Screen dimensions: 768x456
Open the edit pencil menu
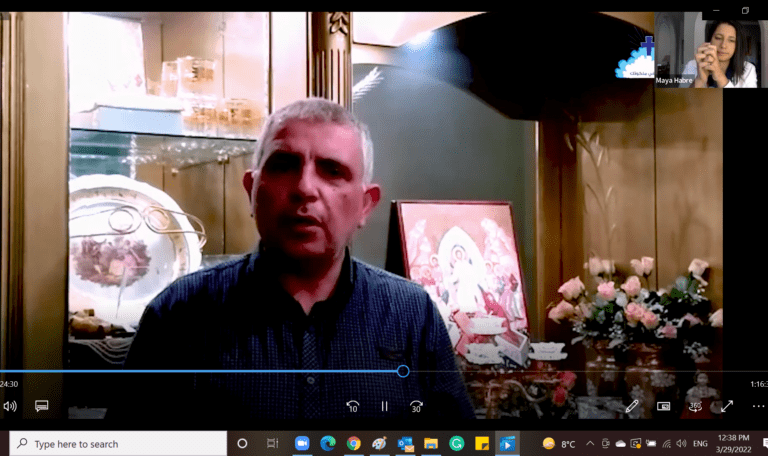coord(632,406)
